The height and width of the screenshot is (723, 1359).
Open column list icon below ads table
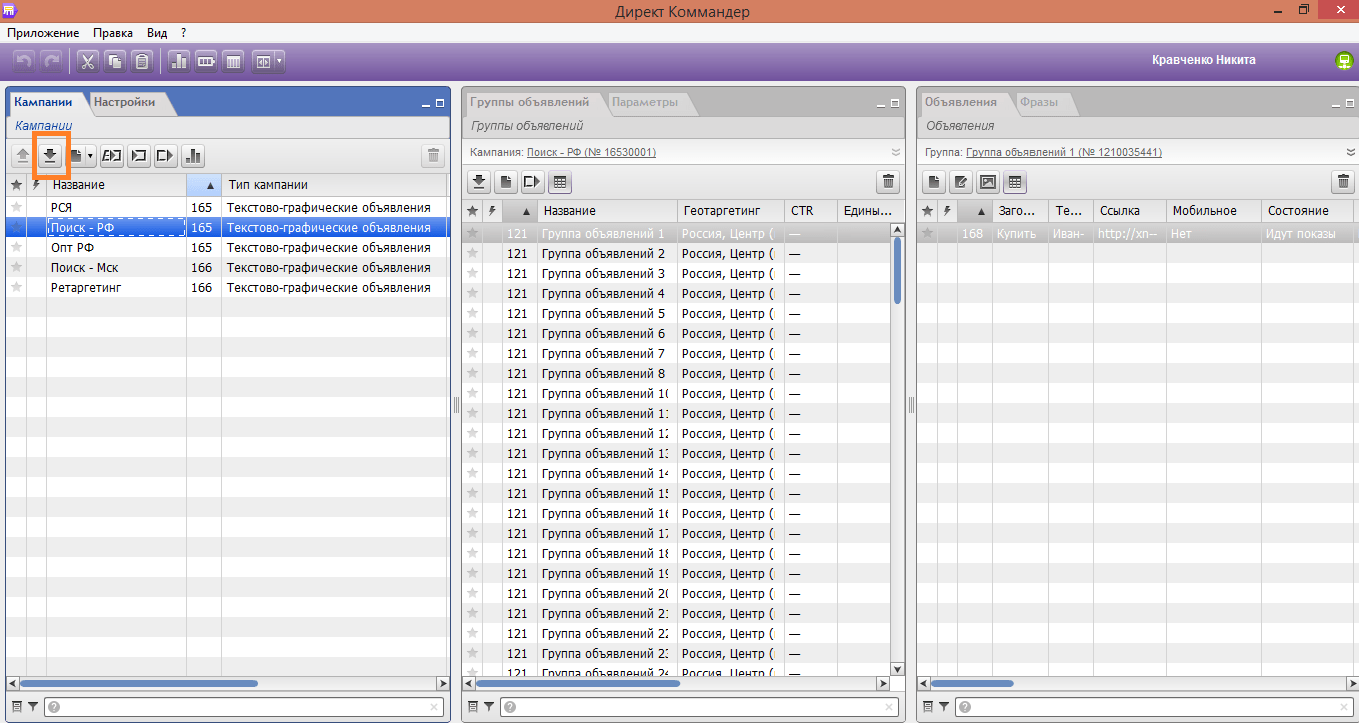tap(928, 707)
